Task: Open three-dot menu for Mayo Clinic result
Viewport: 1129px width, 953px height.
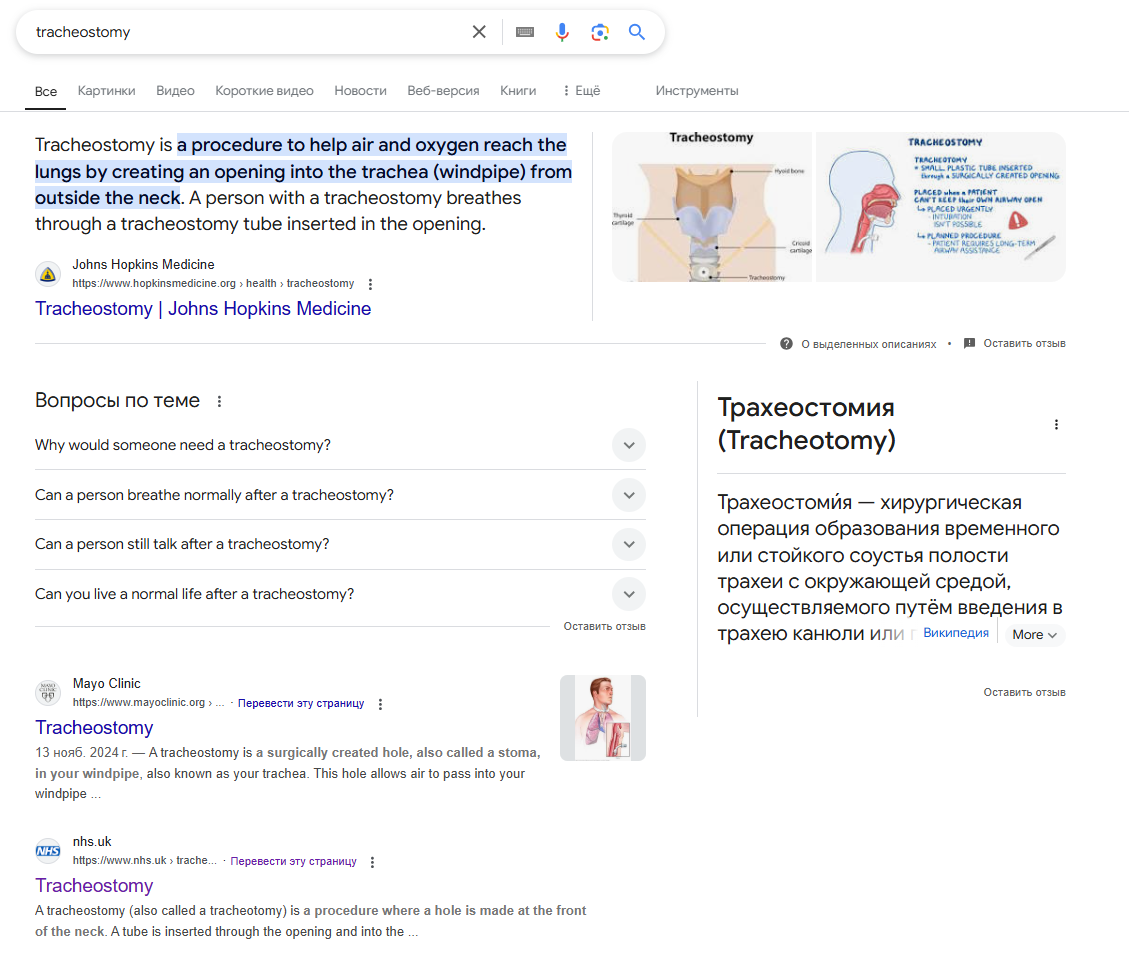Action: [380, 704]
